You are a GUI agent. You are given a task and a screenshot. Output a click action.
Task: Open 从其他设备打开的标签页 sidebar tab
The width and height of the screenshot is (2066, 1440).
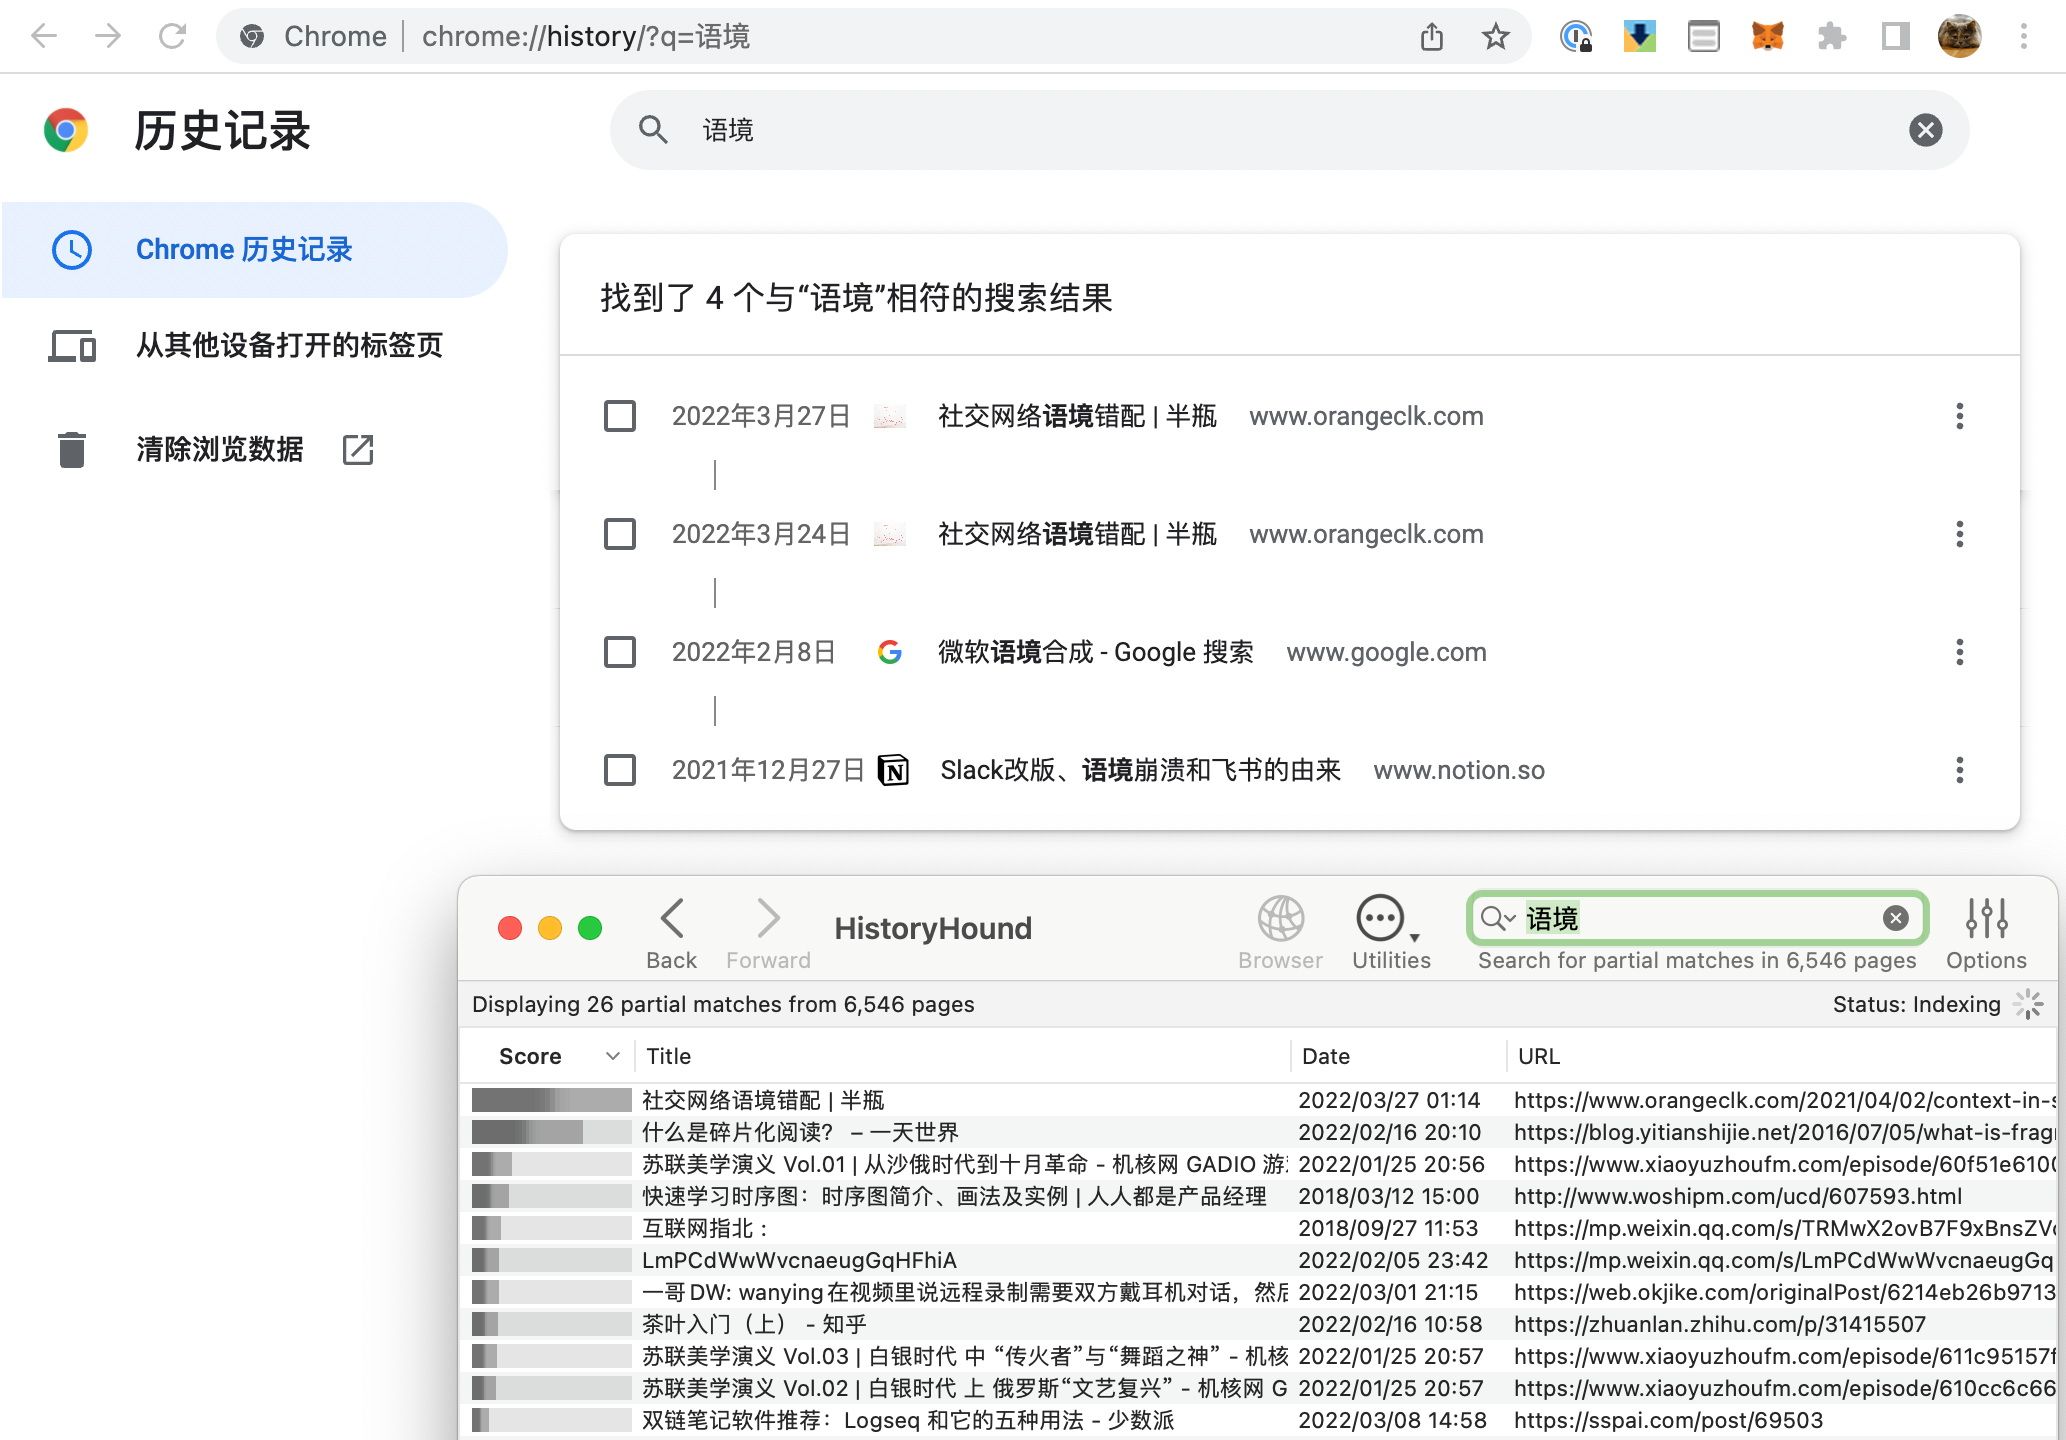click(255, 346)
